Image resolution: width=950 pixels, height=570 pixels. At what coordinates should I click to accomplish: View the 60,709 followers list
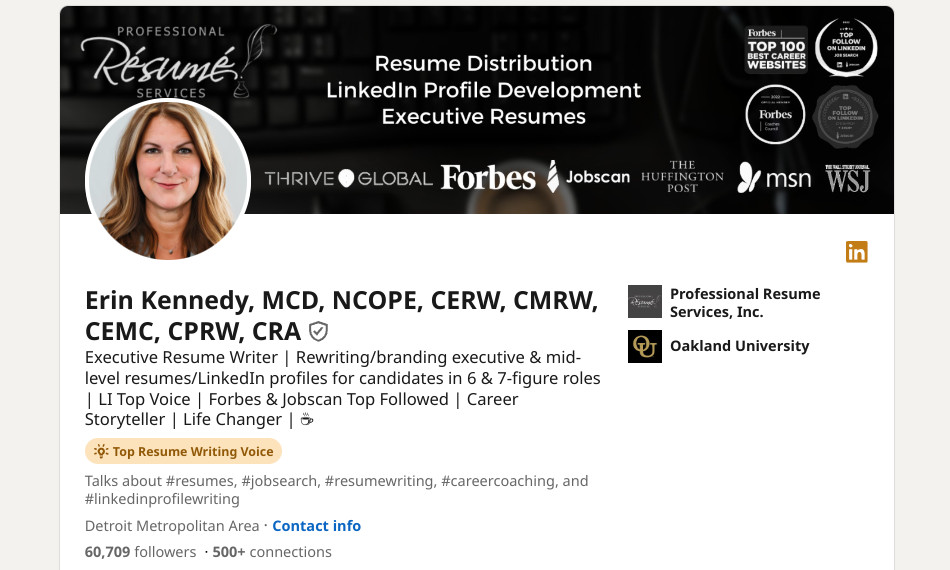pyautogui.click(x=141, y=552)
